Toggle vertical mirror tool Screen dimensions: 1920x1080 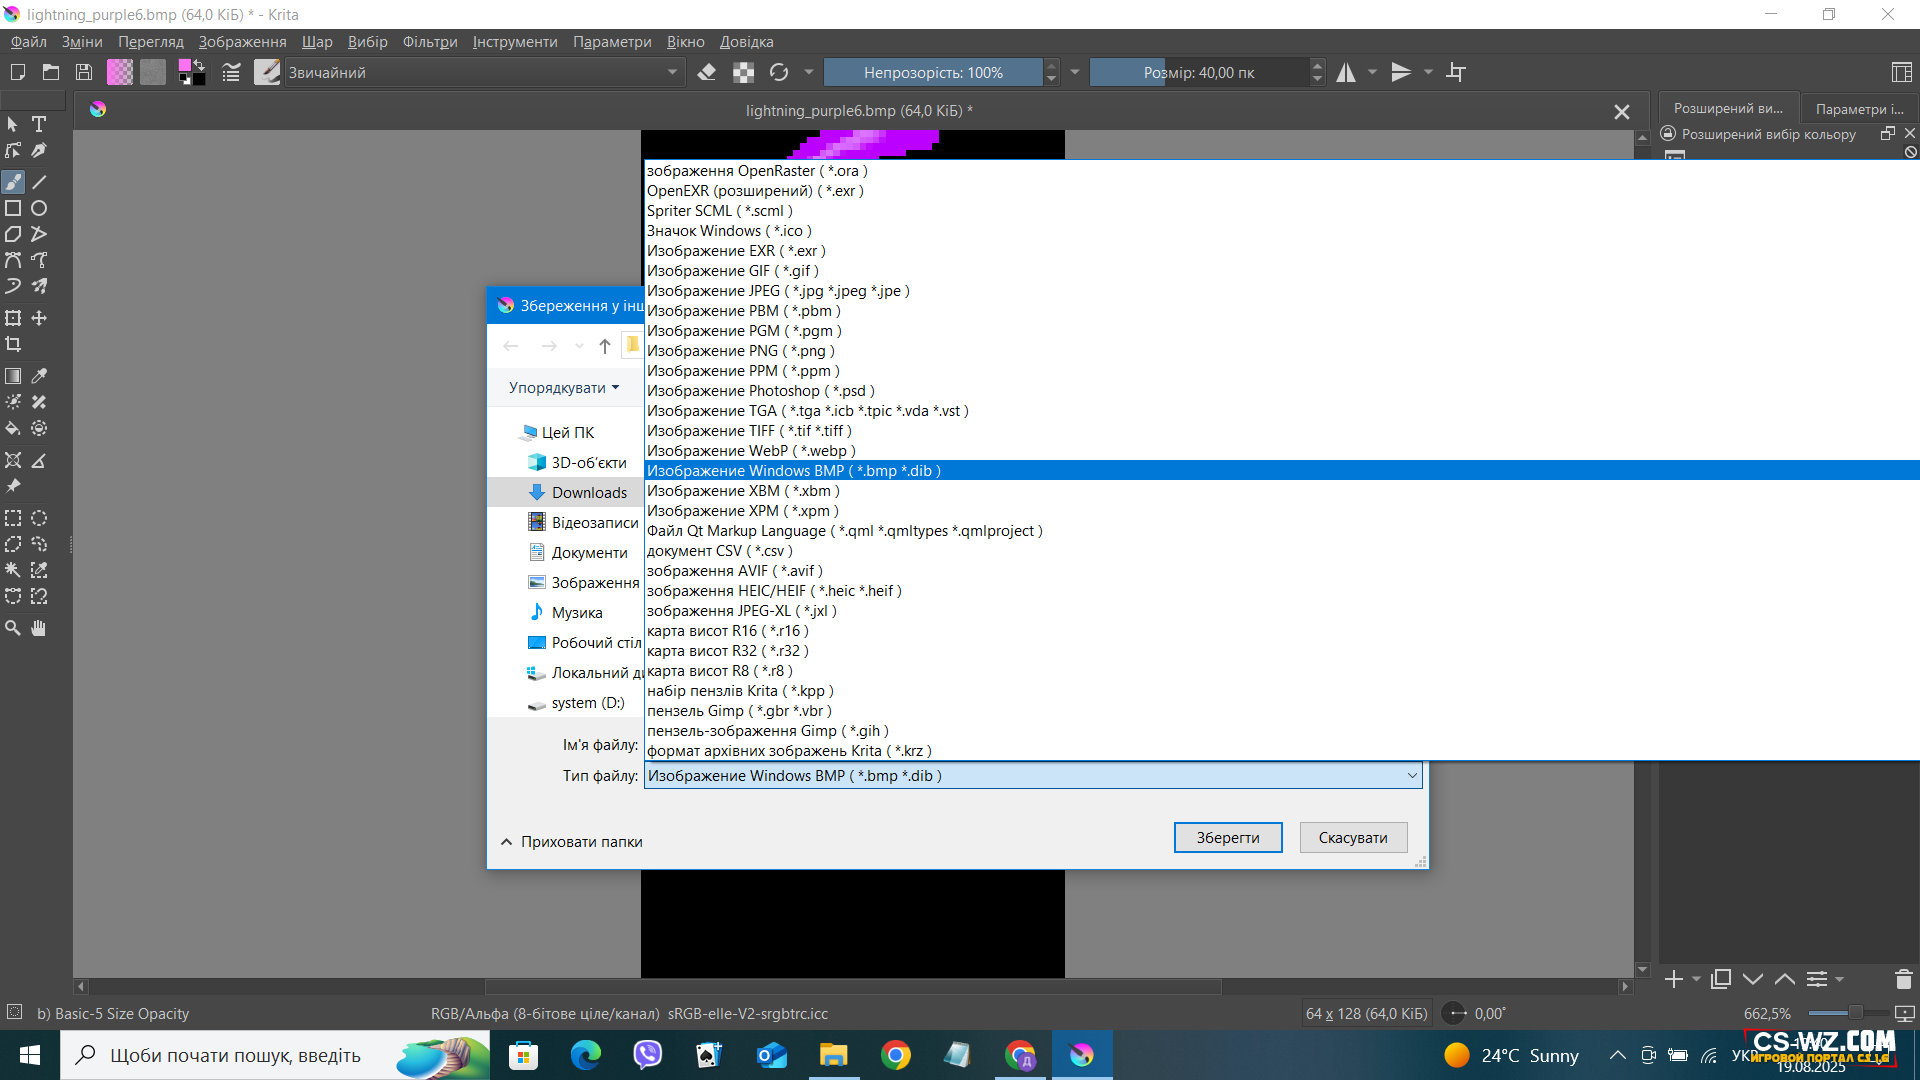coord(1401,72)
